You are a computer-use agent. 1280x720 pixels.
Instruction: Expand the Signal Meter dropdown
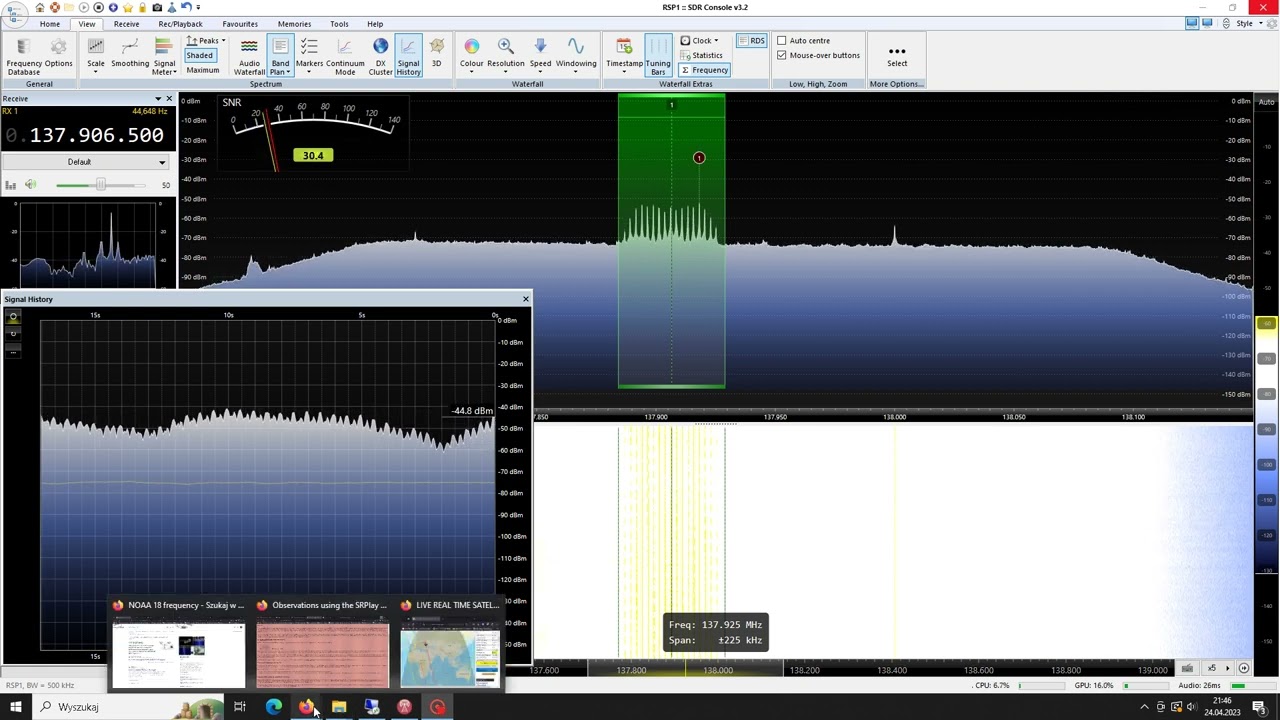pyautogui.click(x=164, y=56)
